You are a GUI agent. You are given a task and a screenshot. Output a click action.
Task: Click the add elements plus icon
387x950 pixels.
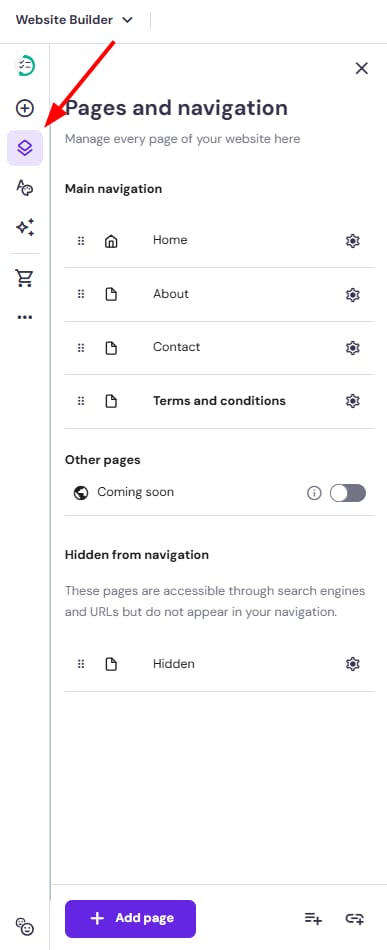(25, 108)
